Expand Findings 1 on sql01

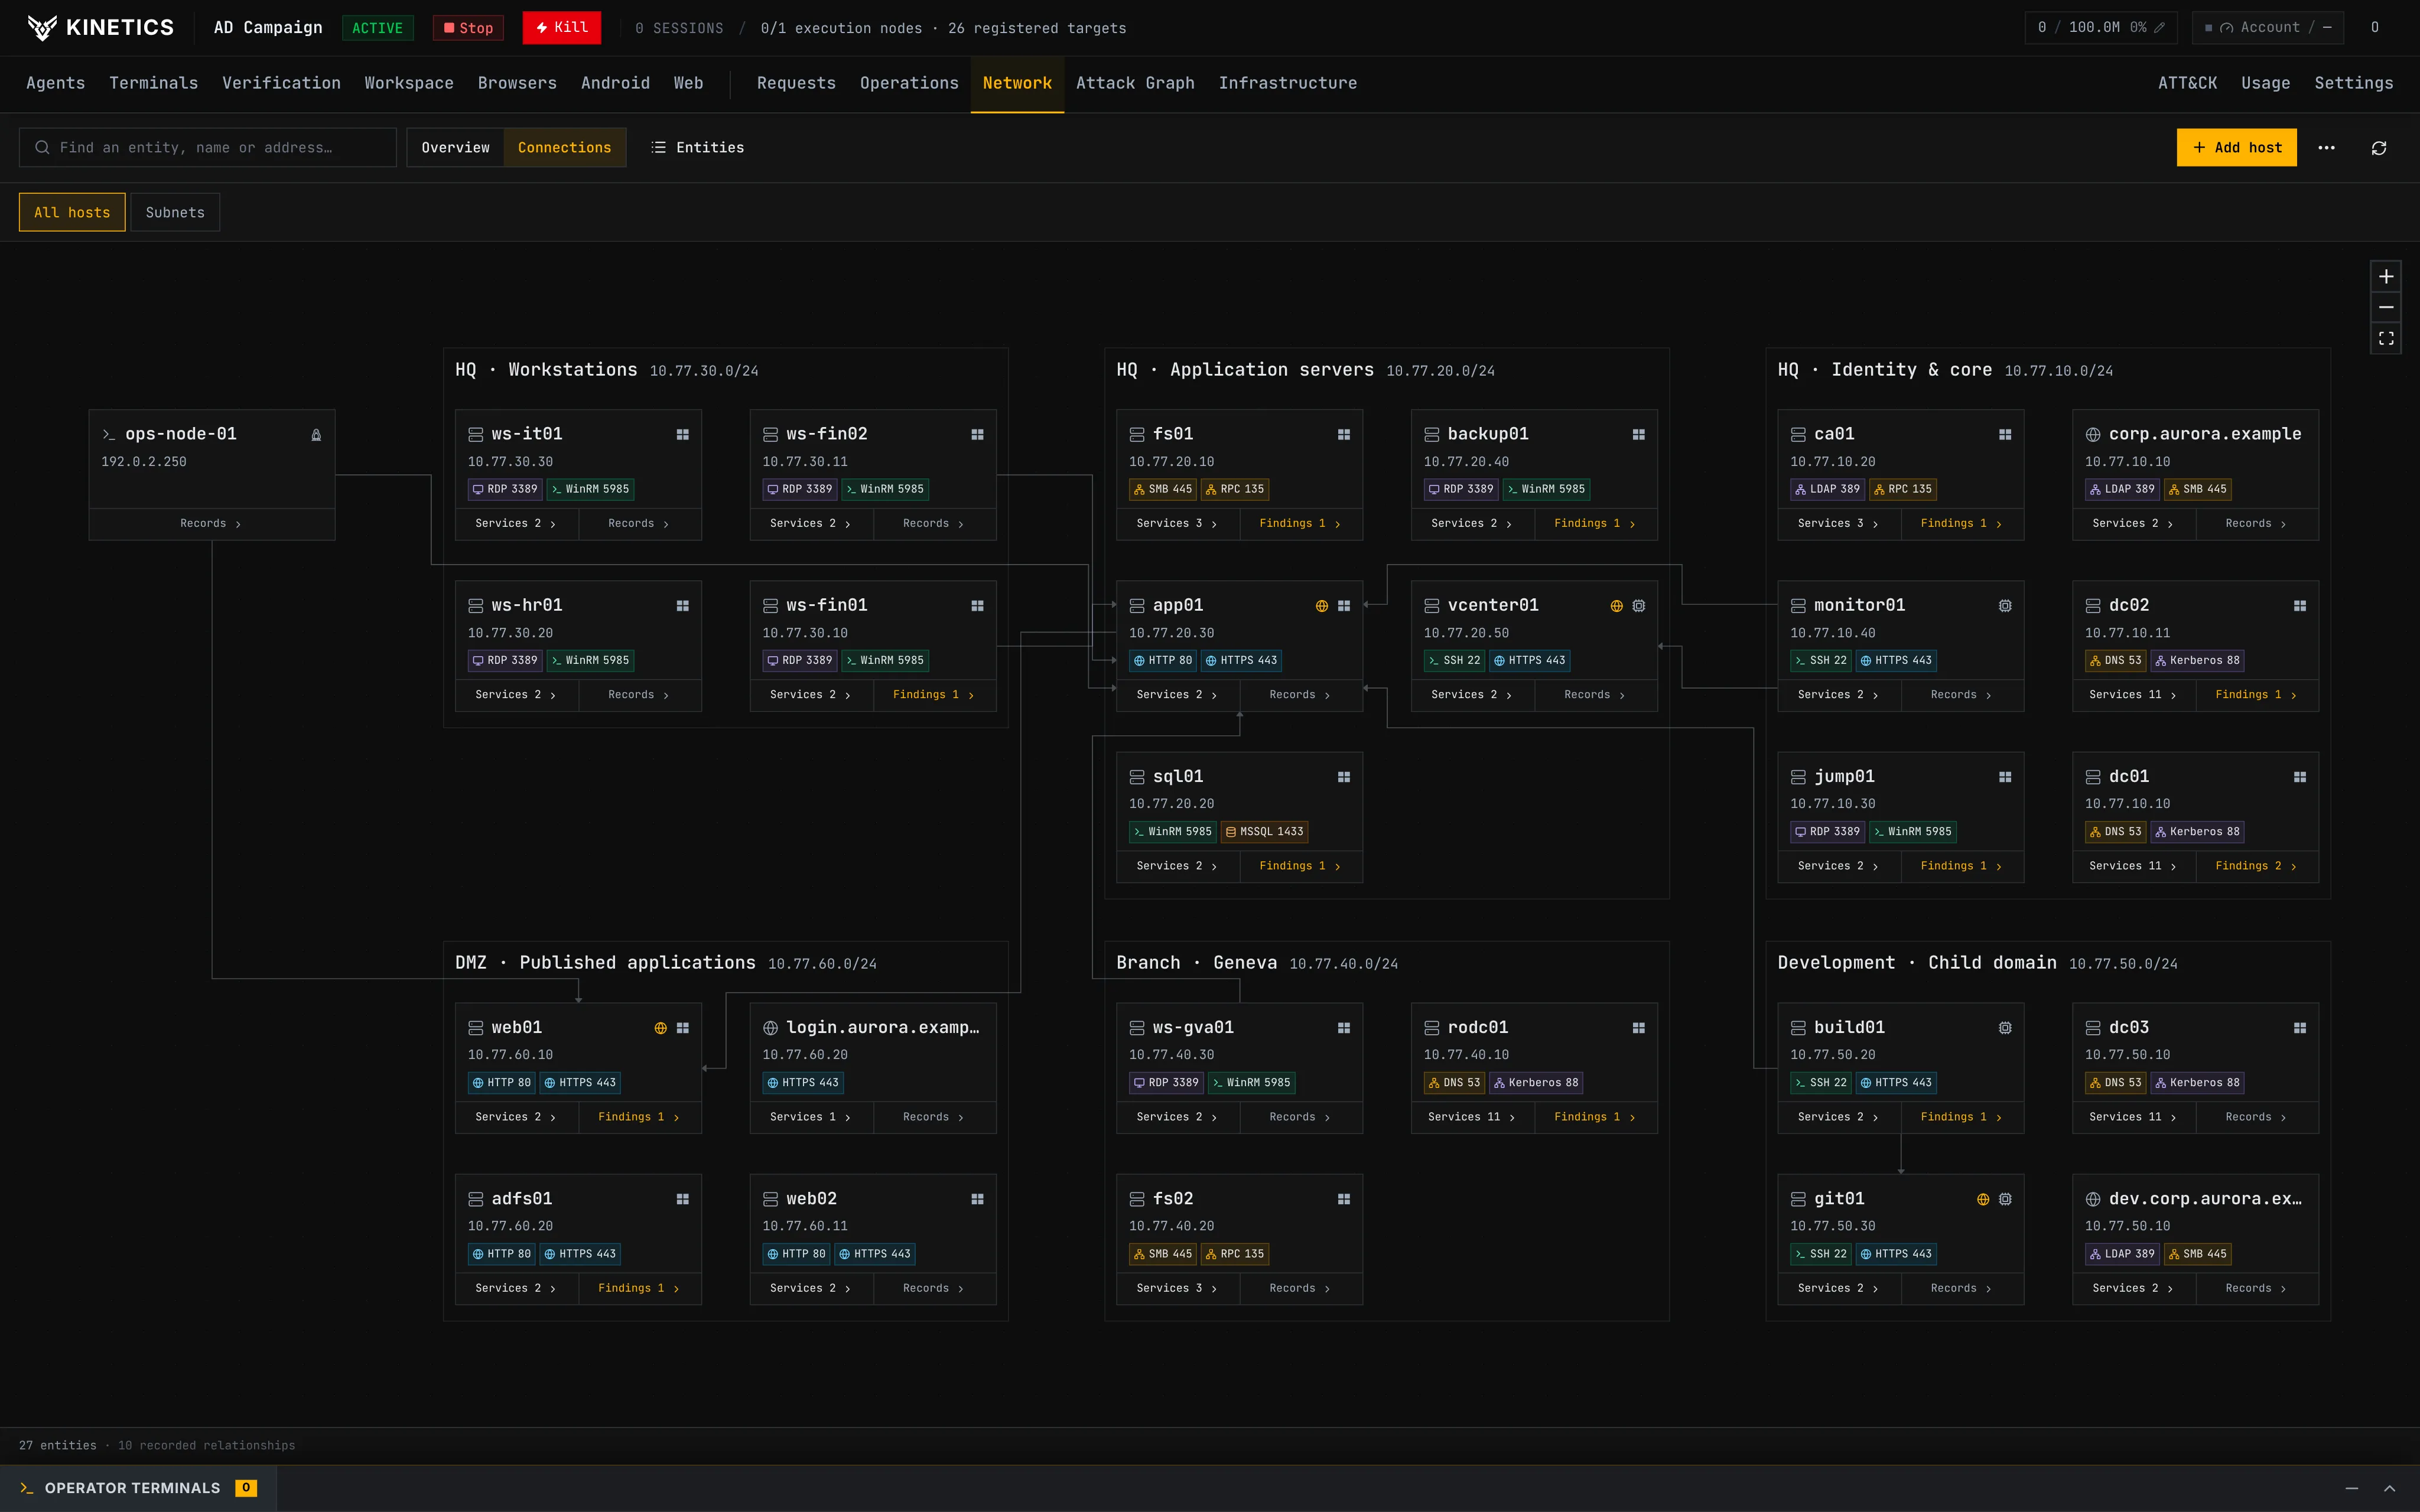coord(1300,866)
